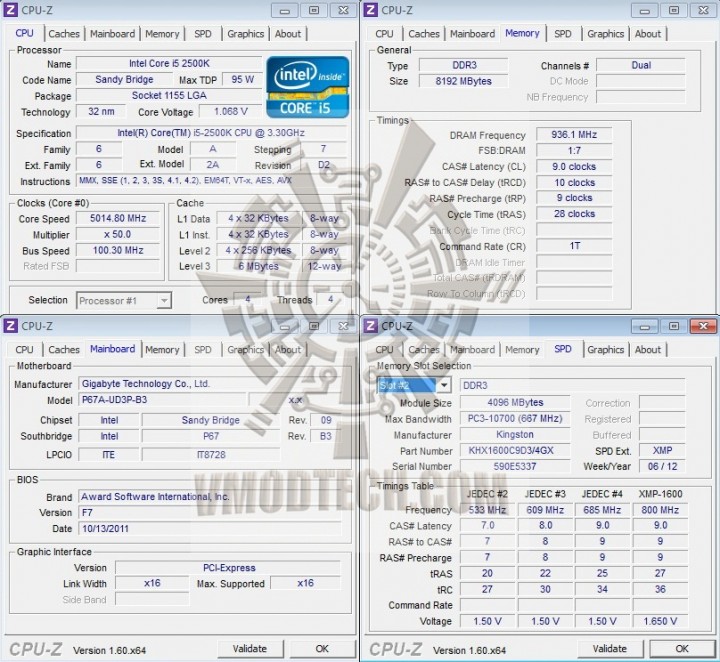This screenshot has height=662, width=720.
Task: Click the SPD Ext. field XMP
Action: pyautogui.click(x=662, y=451)
